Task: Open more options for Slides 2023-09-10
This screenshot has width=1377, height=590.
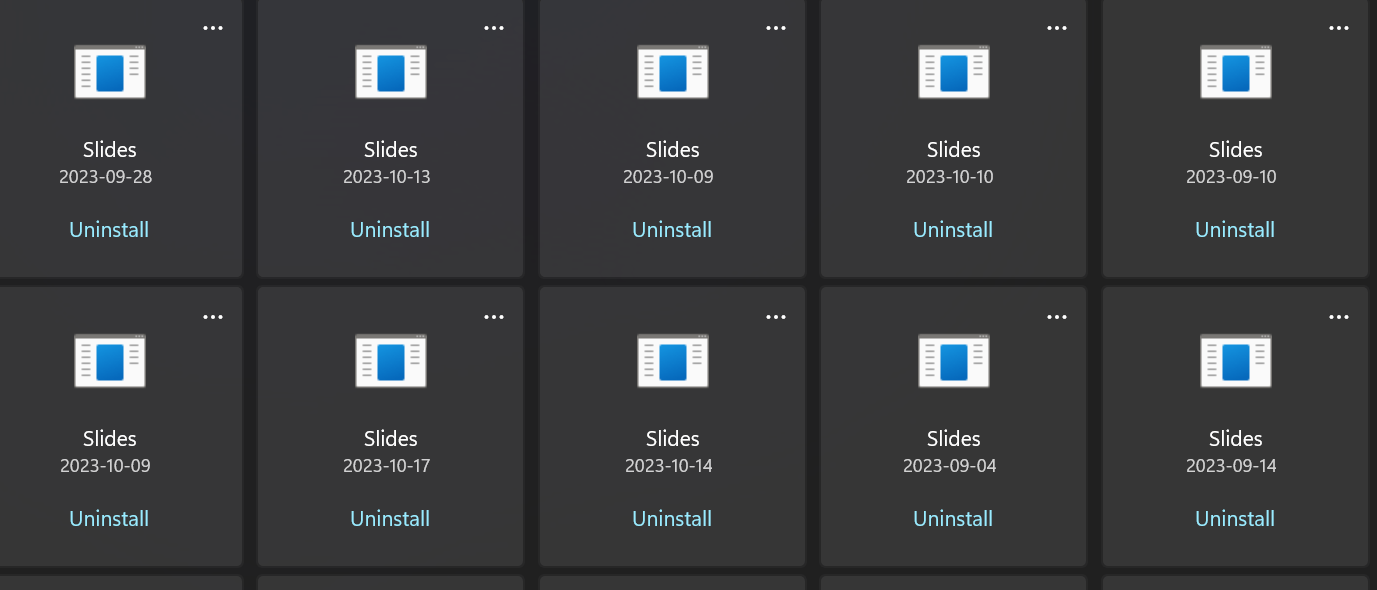Action: click(x=1339, y=28)
